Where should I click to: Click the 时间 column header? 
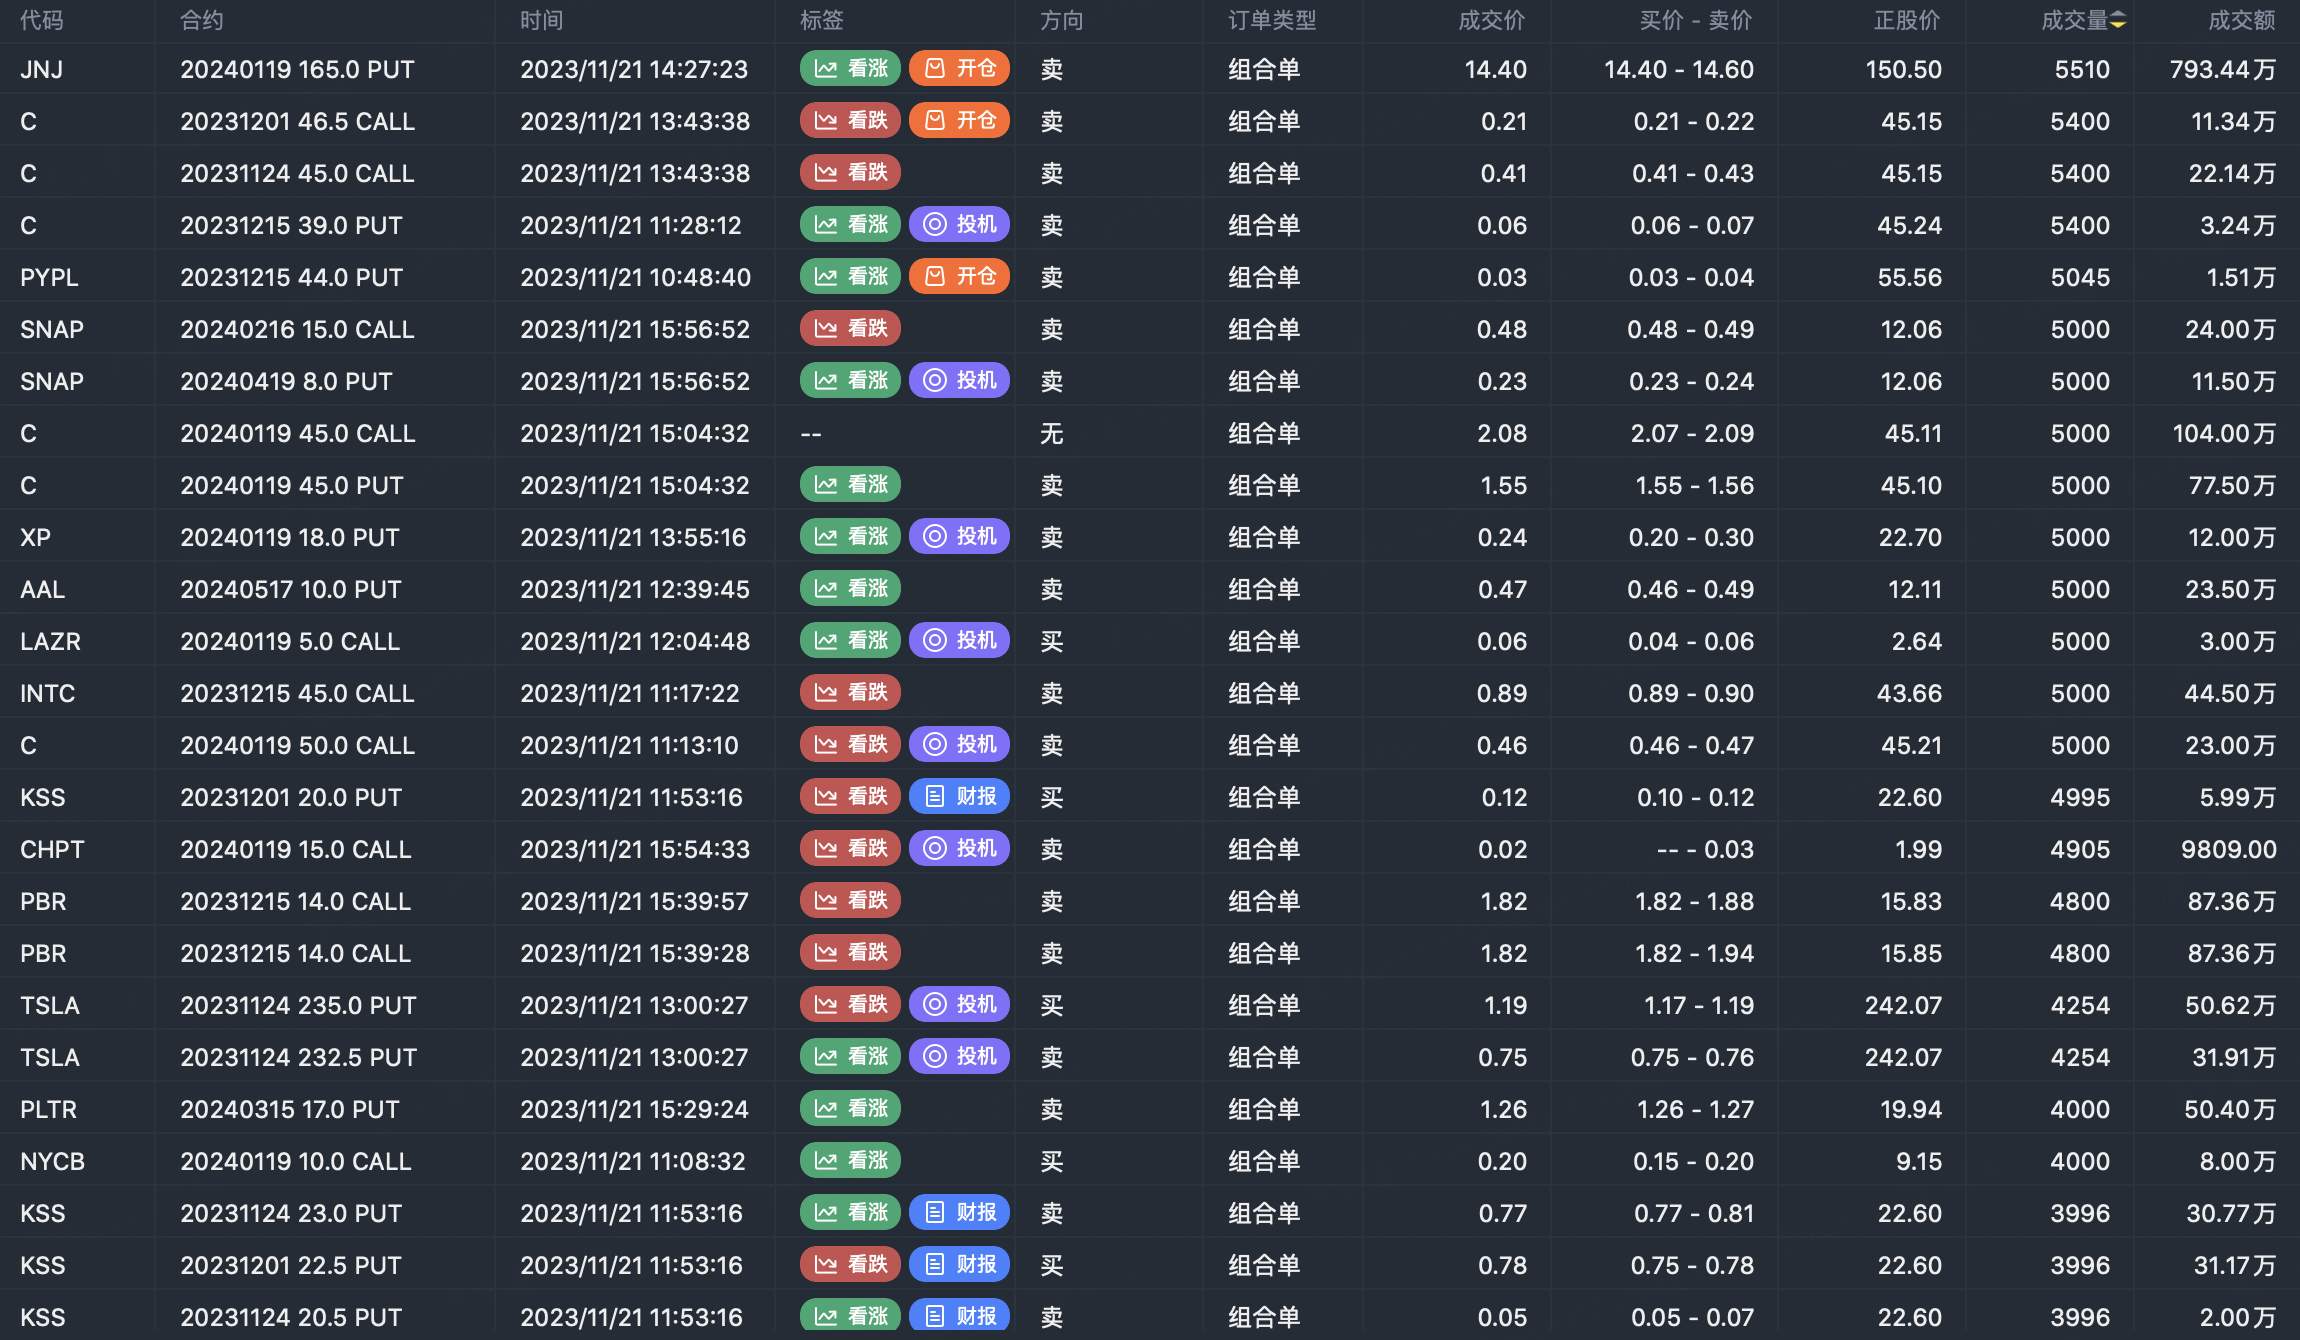[x=542, y=21]
